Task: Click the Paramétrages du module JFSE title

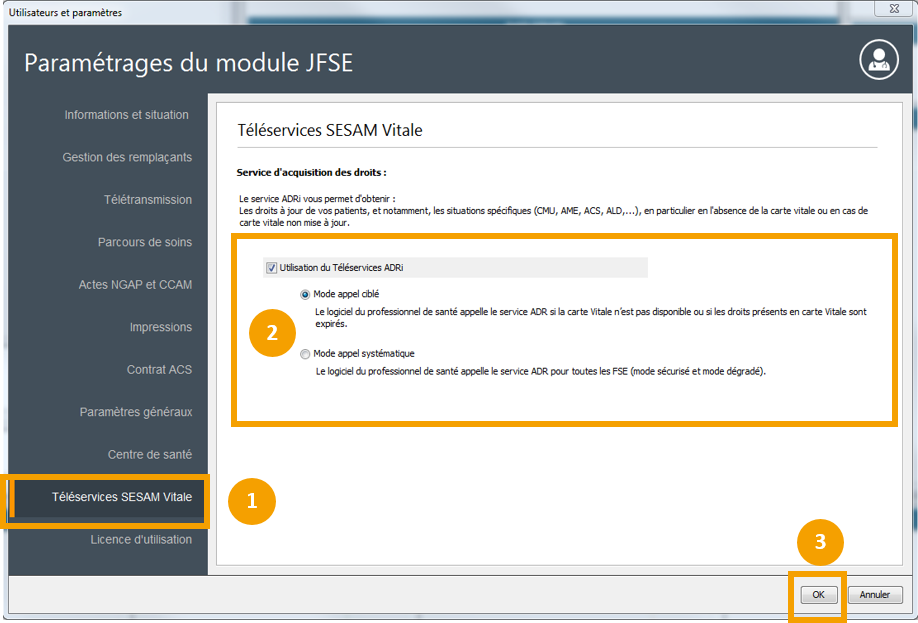Action: click(x=189, y=63)
